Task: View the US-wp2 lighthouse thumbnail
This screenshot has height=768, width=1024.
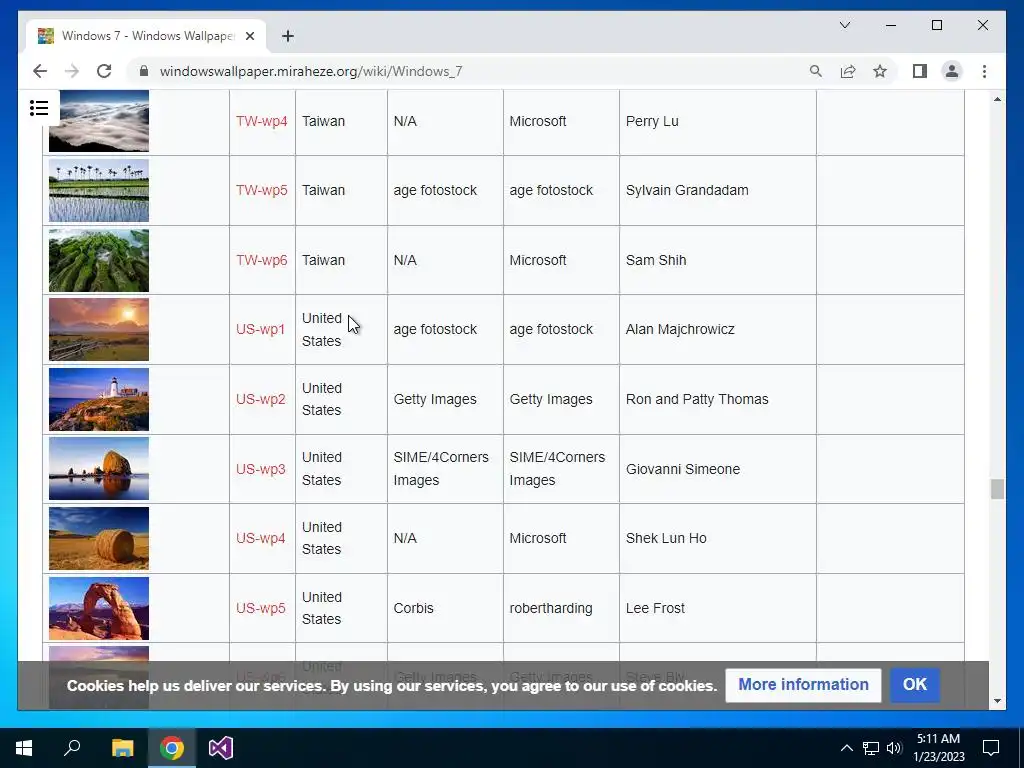Action: coord(99,399)
